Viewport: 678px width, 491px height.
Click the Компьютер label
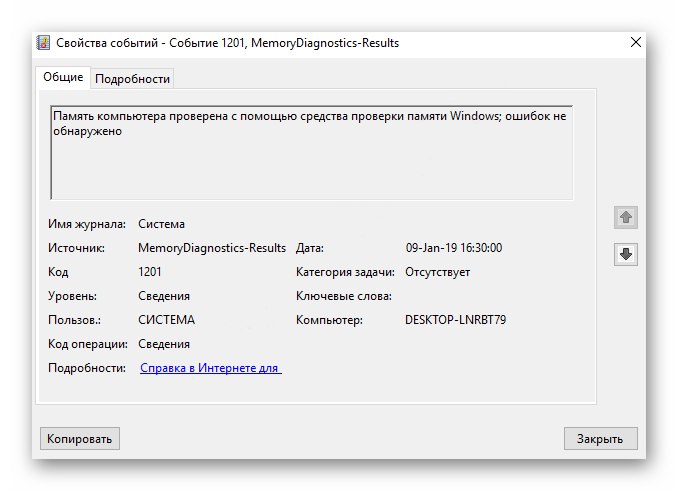(x=329, y=320)
